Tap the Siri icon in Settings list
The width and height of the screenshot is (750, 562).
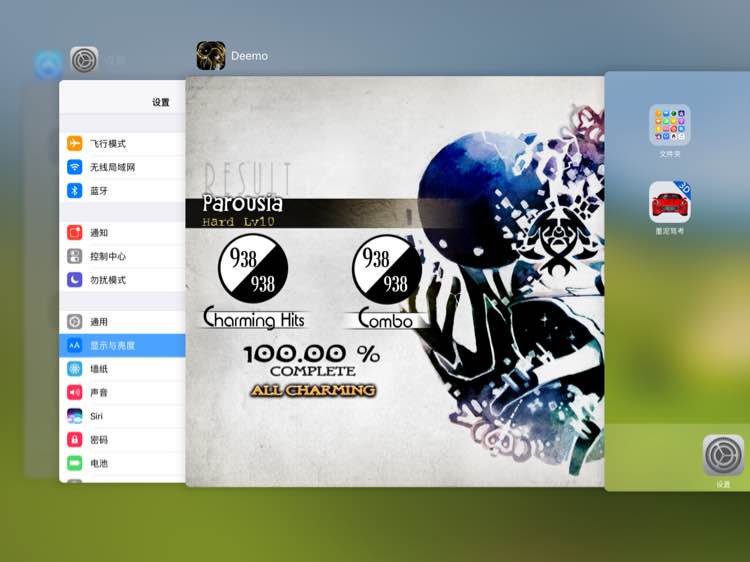pos(75,416)
